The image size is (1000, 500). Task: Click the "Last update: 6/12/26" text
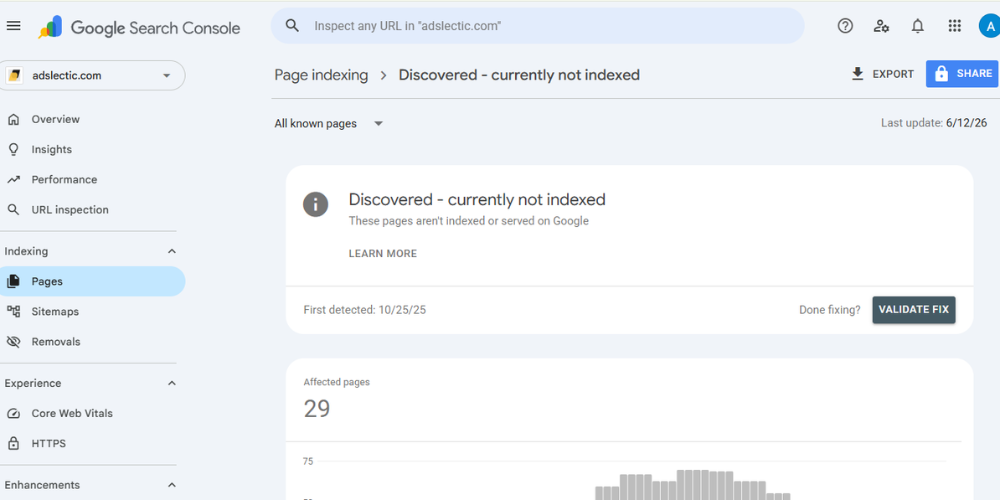934,123
